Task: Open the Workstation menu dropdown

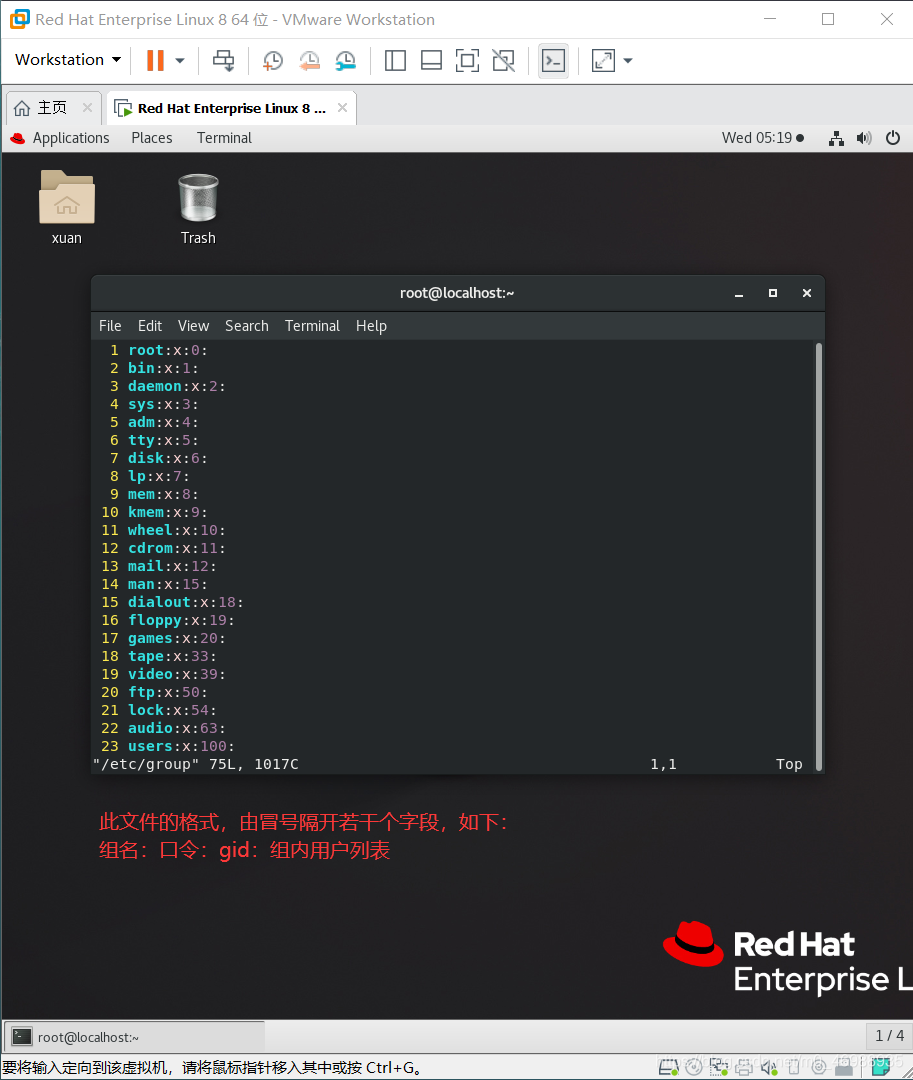Action: pos(67,60)
